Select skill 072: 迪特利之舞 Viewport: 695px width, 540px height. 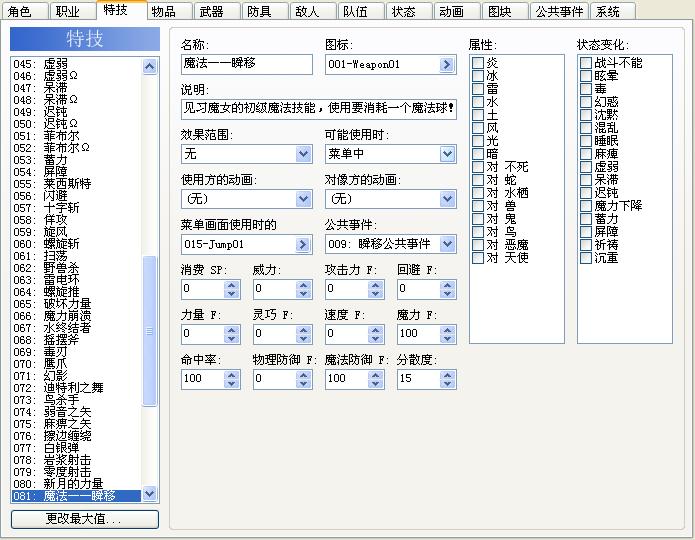coord(75,388)
